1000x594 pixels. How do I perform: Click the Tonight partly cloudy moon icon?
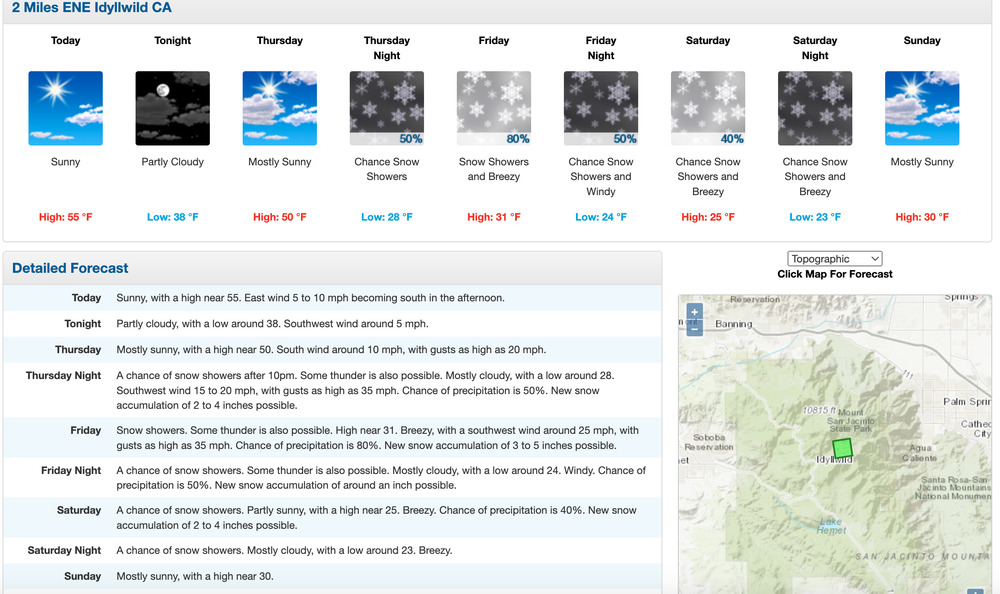click(x=172, y=109)
